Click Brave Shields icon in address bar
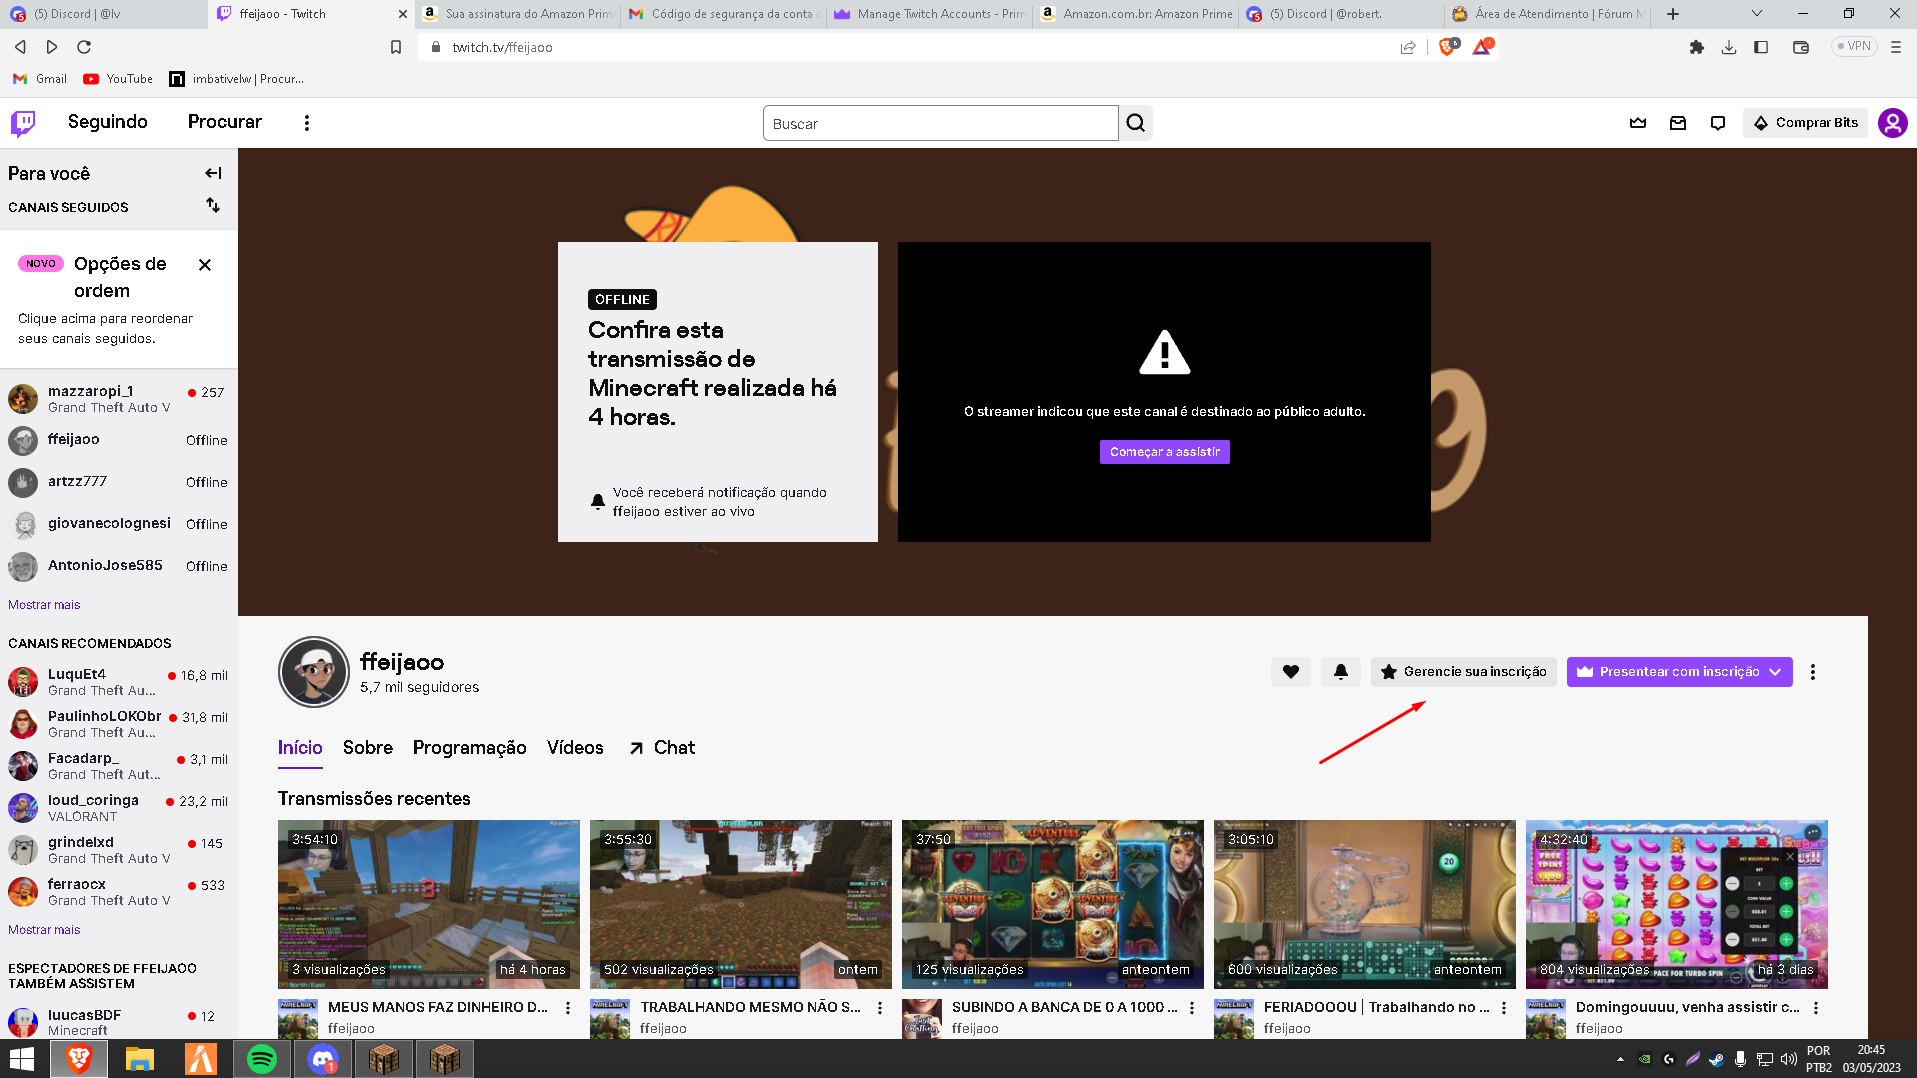Image resolution: width=1917 pixels, height=1078 pixels. click(x=1448, y=46)
